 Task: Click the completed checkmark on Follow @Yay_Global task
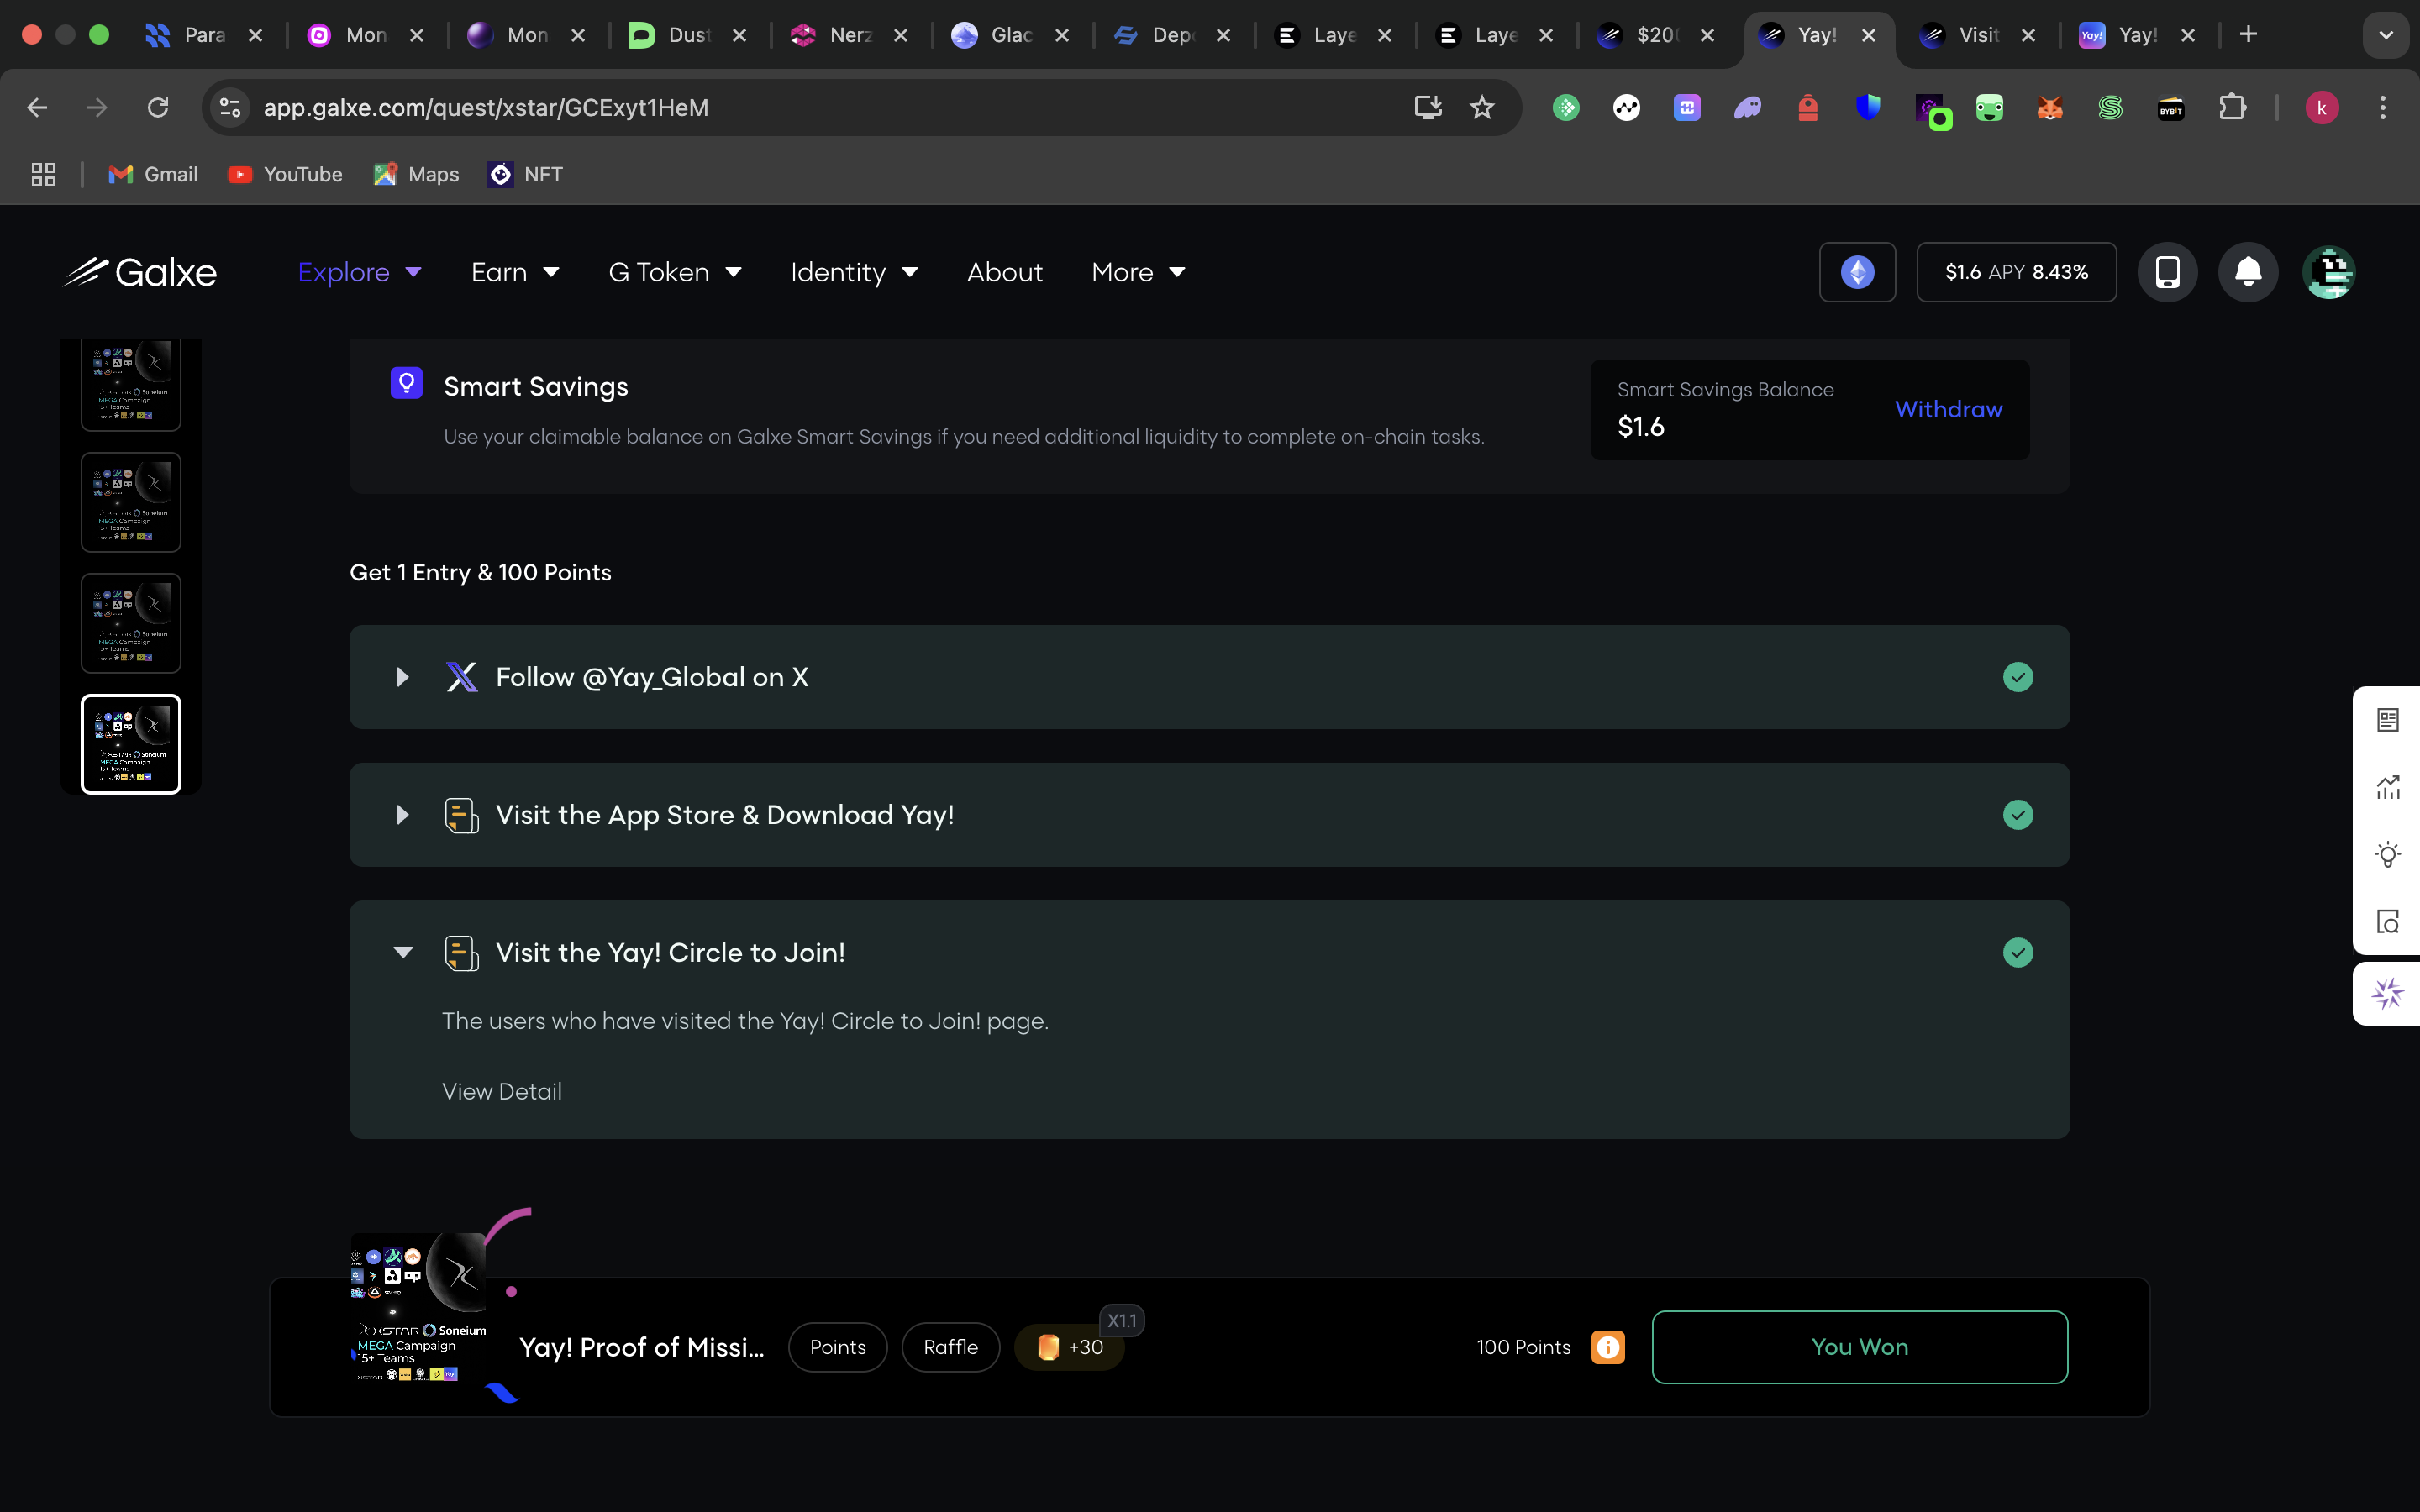pyautogui.click(x=2019, y=677)
